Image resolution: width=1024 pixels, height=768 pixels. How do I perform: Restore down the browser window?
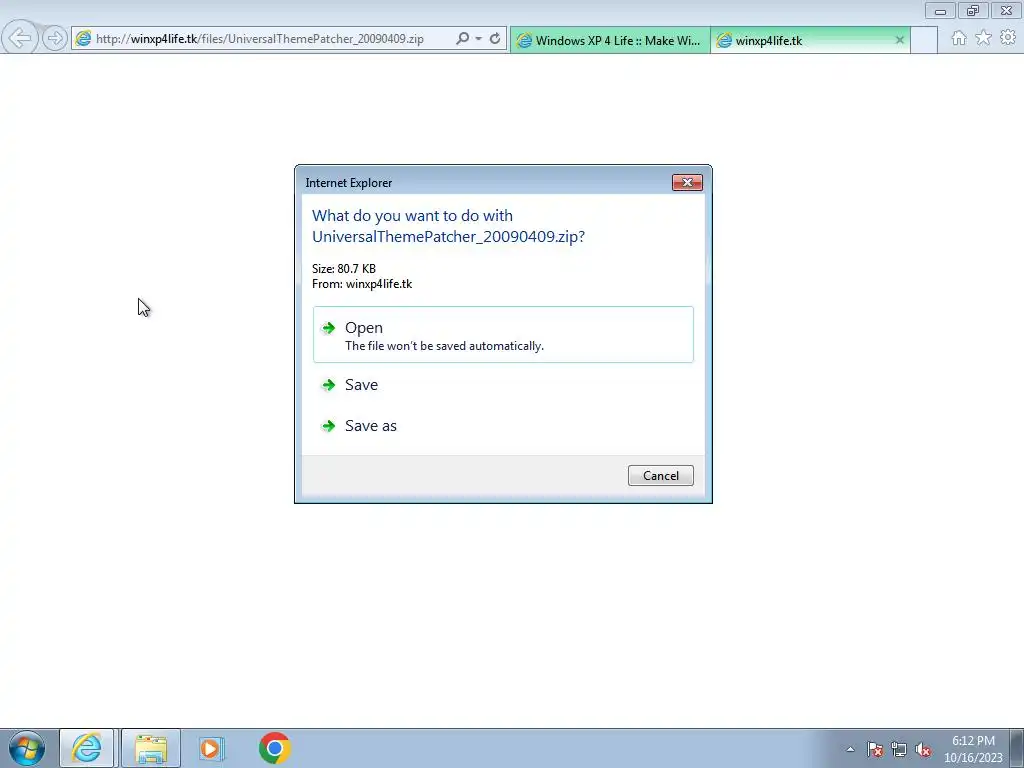point(973,10)
